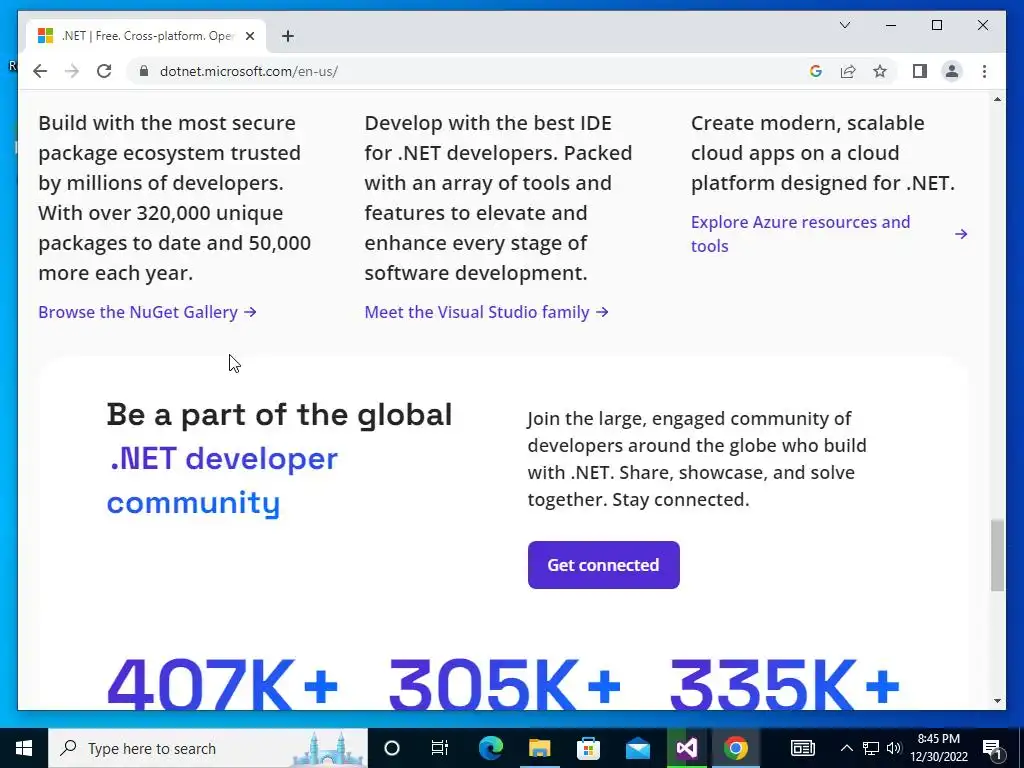Expand the tab search chevron
1024x768 pixels.
tap(844, 25)
